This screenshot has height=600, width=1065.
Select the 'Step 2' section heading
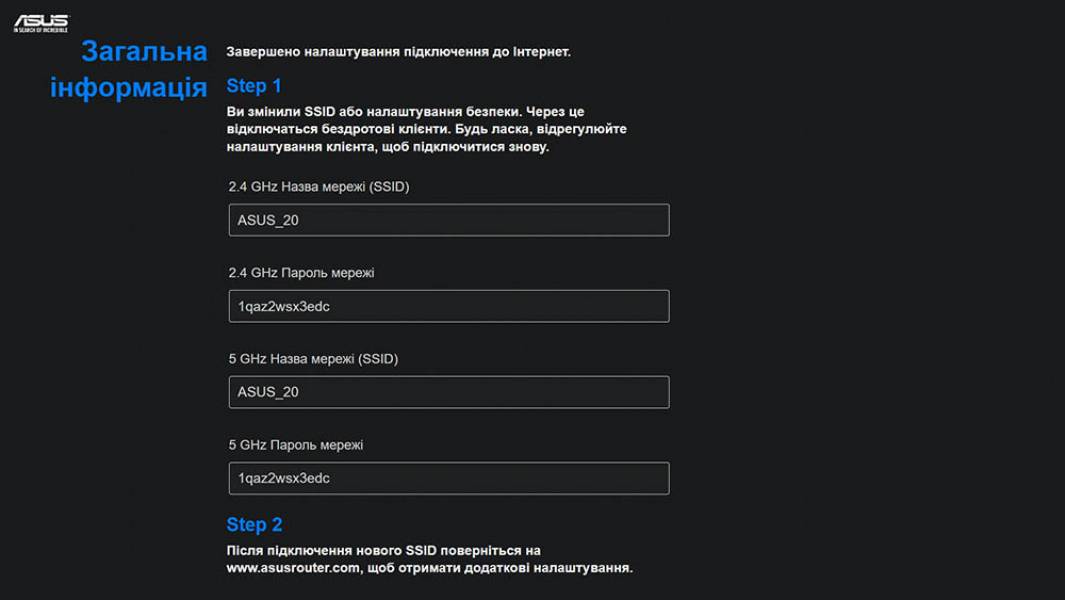(253, 524)
